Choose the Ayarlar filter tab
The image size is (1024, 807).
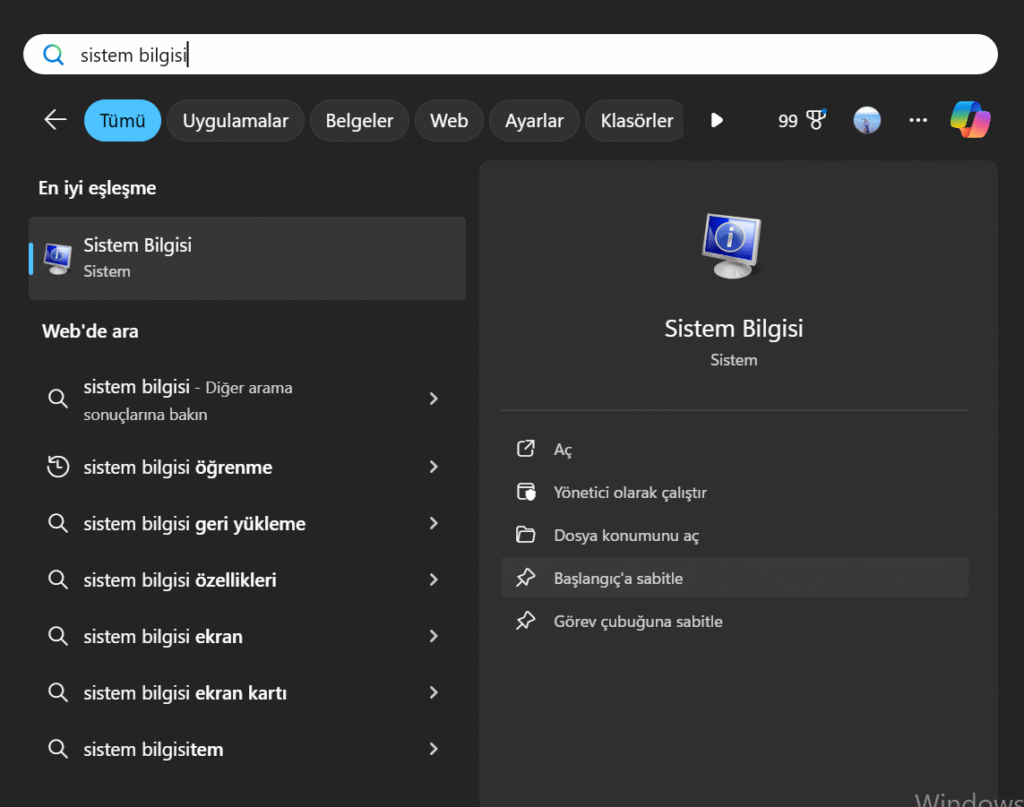click(534, 121)
